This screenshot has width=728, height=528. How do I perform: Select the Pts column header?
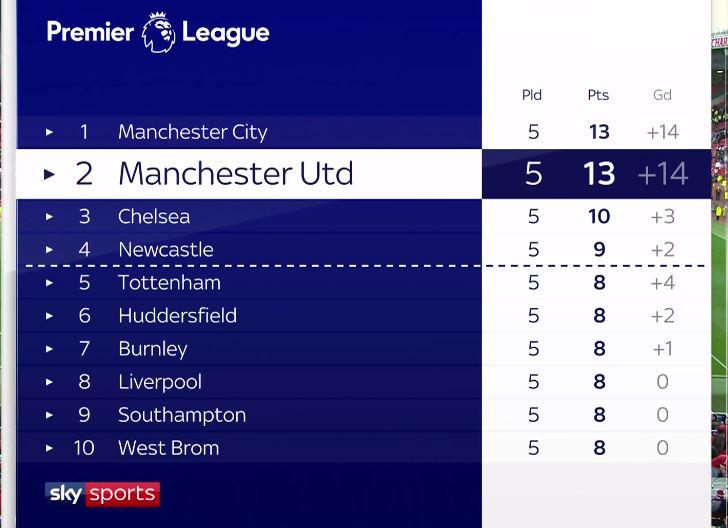(x=598, y=95)
